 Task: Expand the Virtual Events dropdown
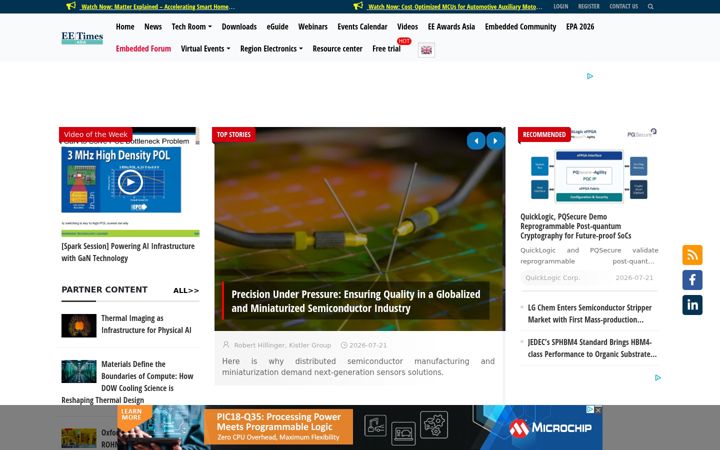pyautogui.click(x=205, y=49)
